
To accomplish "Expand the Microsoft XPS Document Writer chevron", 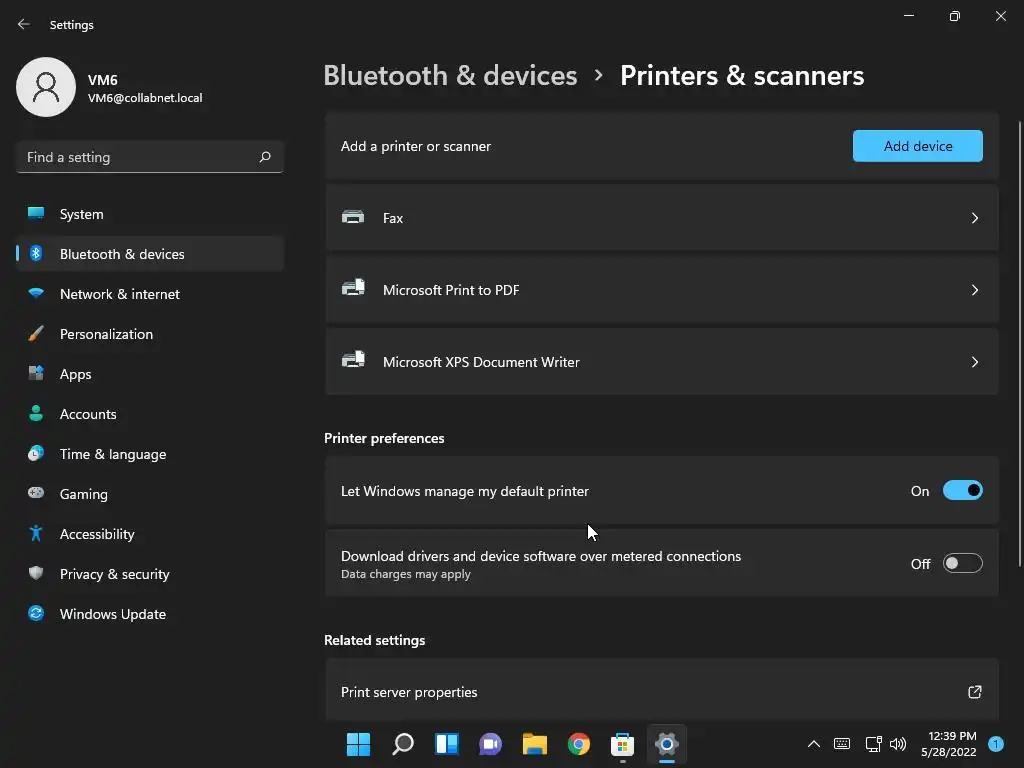I will (x=974, y=362).
